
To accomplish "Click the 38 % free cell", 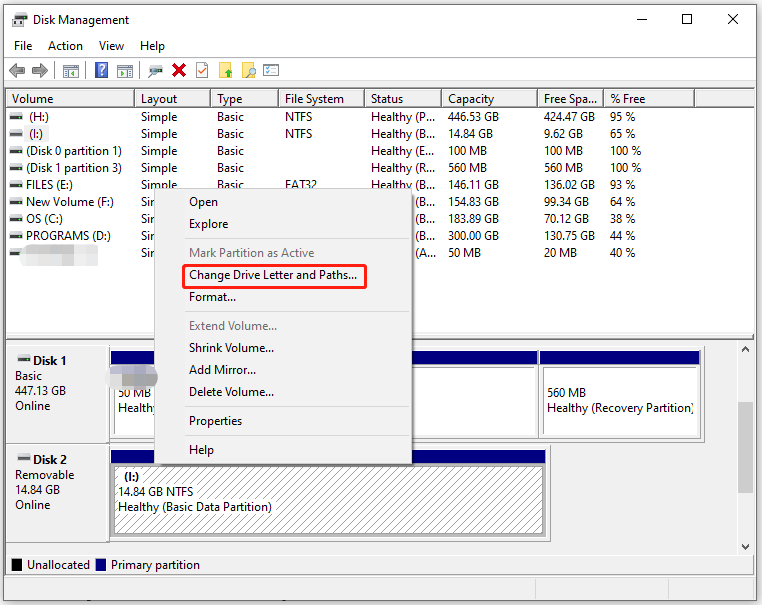I will [623, 219].
